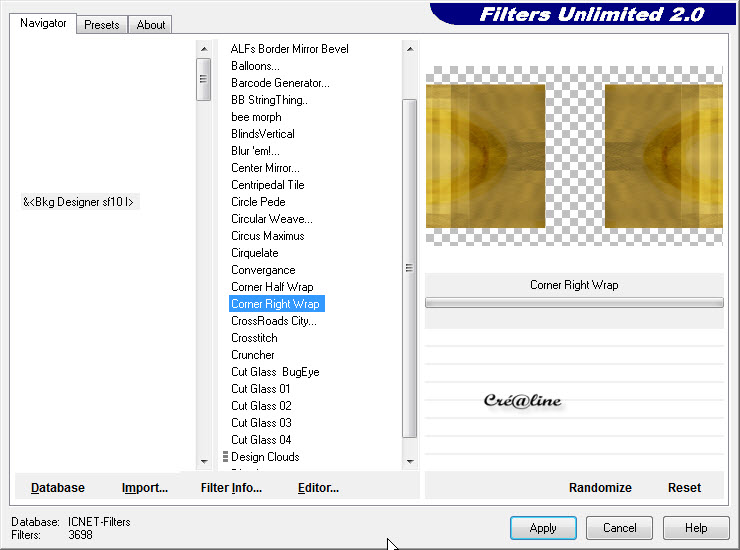Launch the Editor... option

pyautogui.click(x=318, y=488)
